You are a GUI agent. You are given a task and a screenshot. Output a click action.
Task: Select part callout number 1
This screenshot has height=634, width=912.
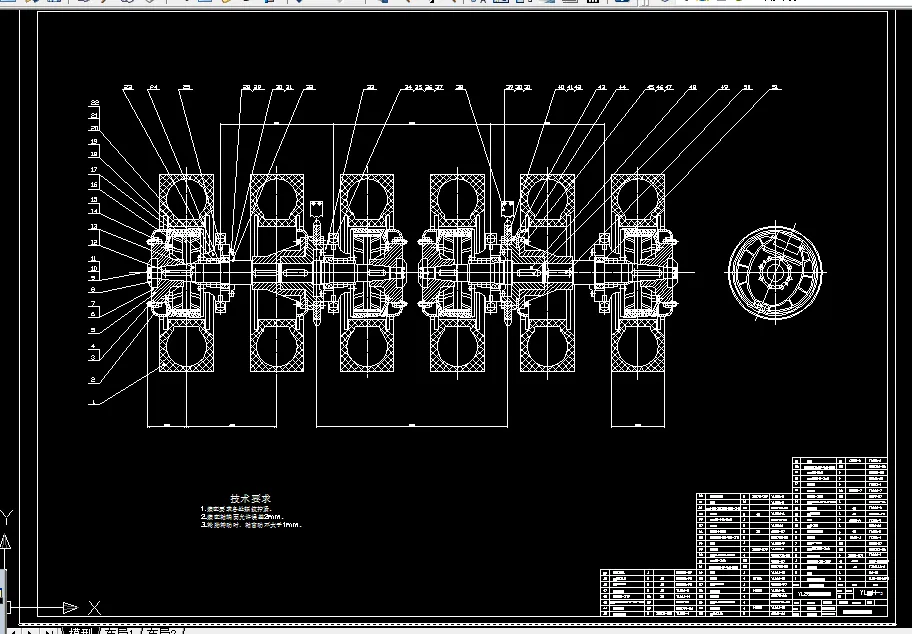click(92, 402)
